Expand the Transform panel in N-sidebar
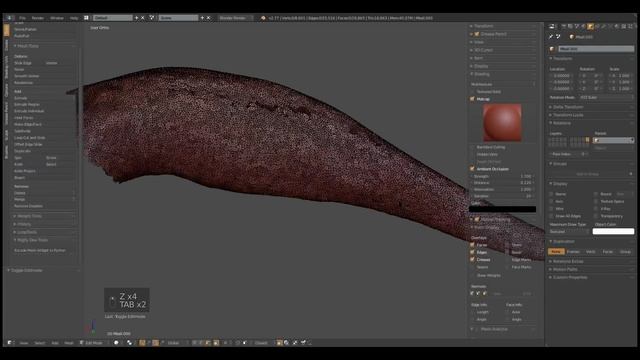 pyautogui.click(x=483, y=26)
